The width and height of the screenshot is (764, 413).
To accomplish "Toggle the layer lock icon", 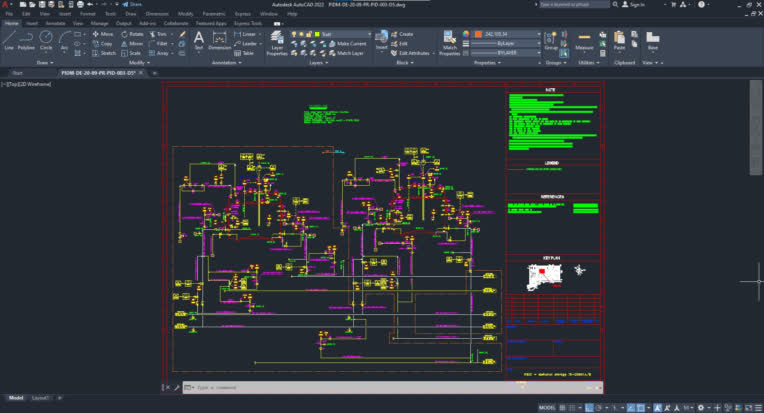I will pos(309,34).
